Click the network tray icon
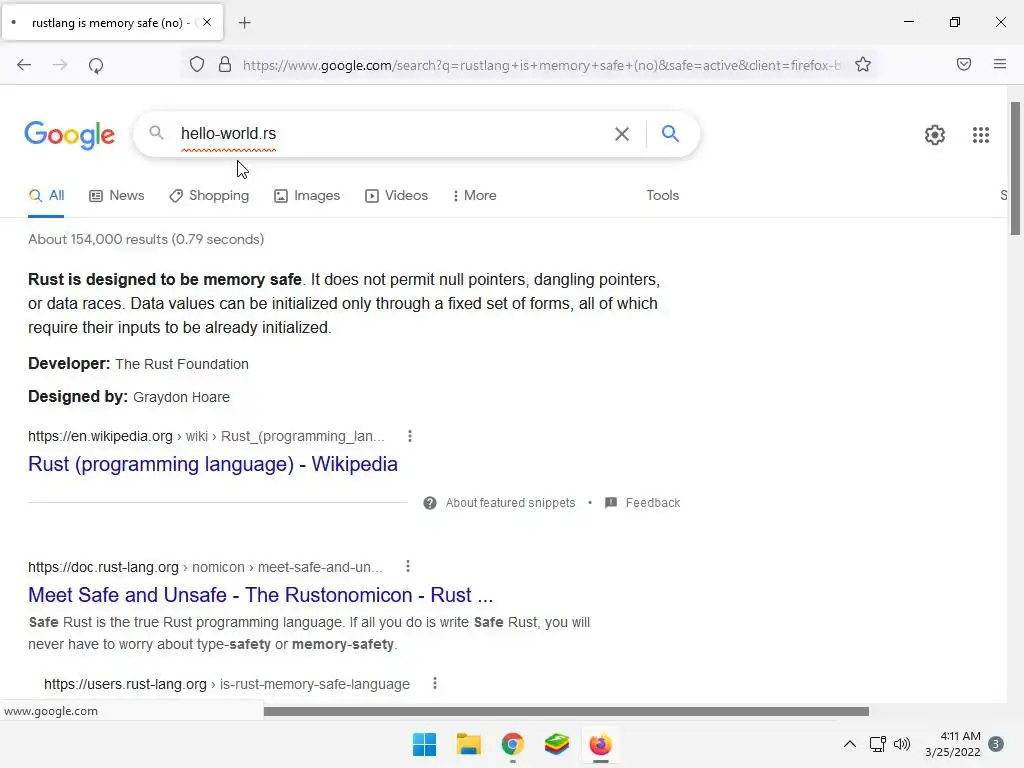The image size is (1024, 768). pos(877,744)
